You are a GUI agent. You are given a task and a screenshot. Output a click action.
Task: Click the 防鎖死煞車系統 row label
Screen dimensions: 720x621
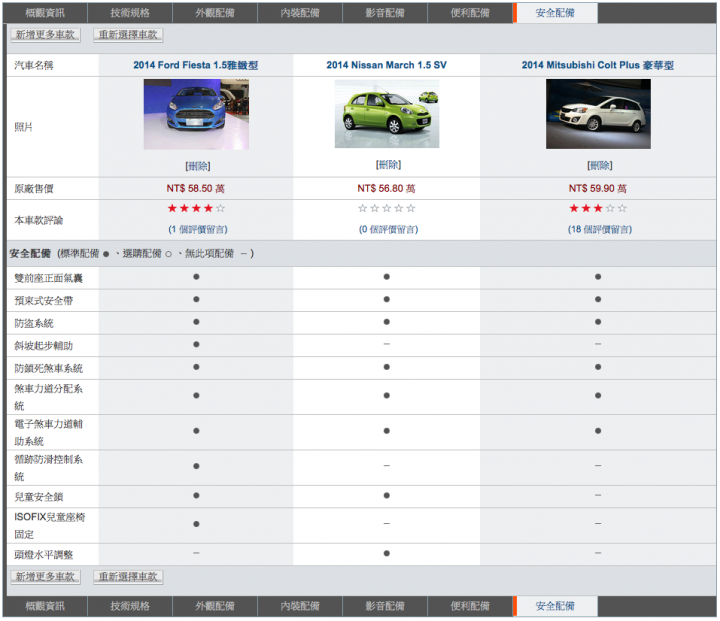(48, 368)
